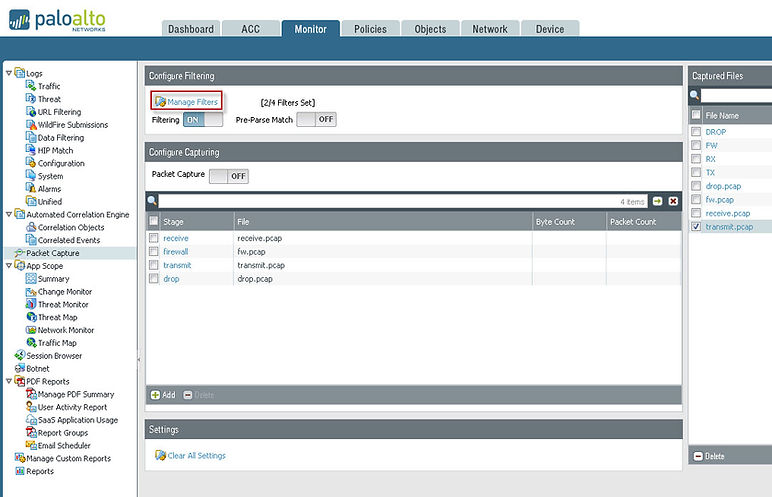Switch to the Network tab
Screen dimensions: 772x497
click(x=490, y=29)
